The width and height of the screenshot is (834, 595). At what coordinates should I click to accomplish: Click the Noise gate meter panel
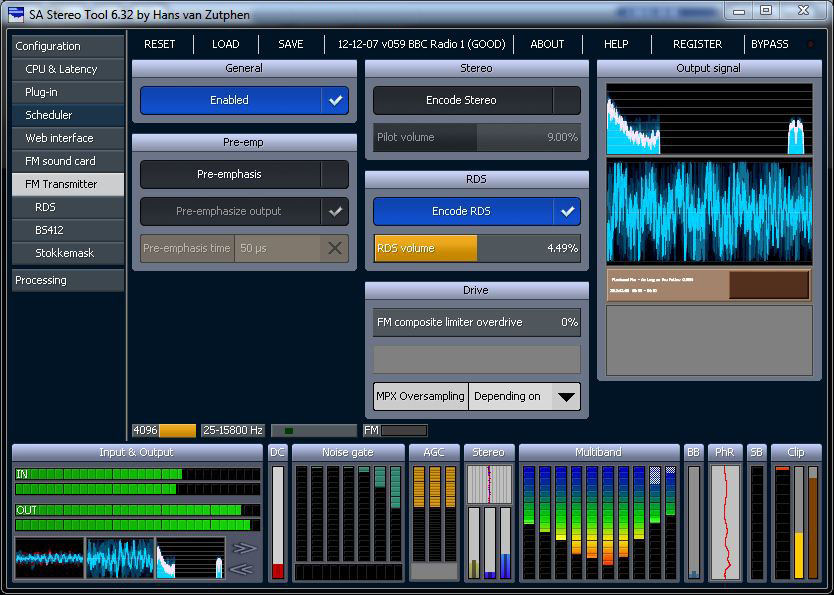coord(348,513)
